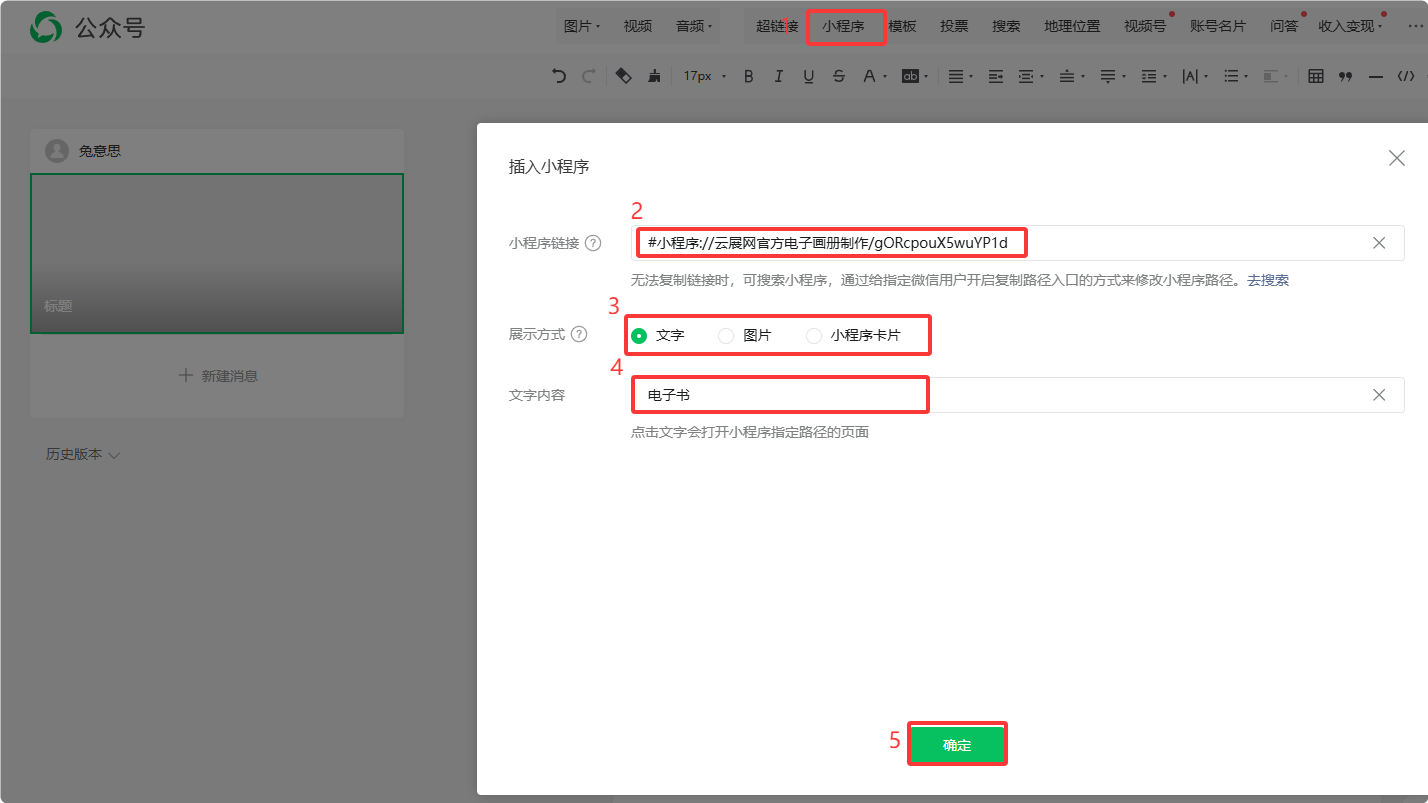Image resolution: width=1428 pixels, height=803 pixels.
Task: Click the undo arrow icon
Action: click(x=559, y=76)
